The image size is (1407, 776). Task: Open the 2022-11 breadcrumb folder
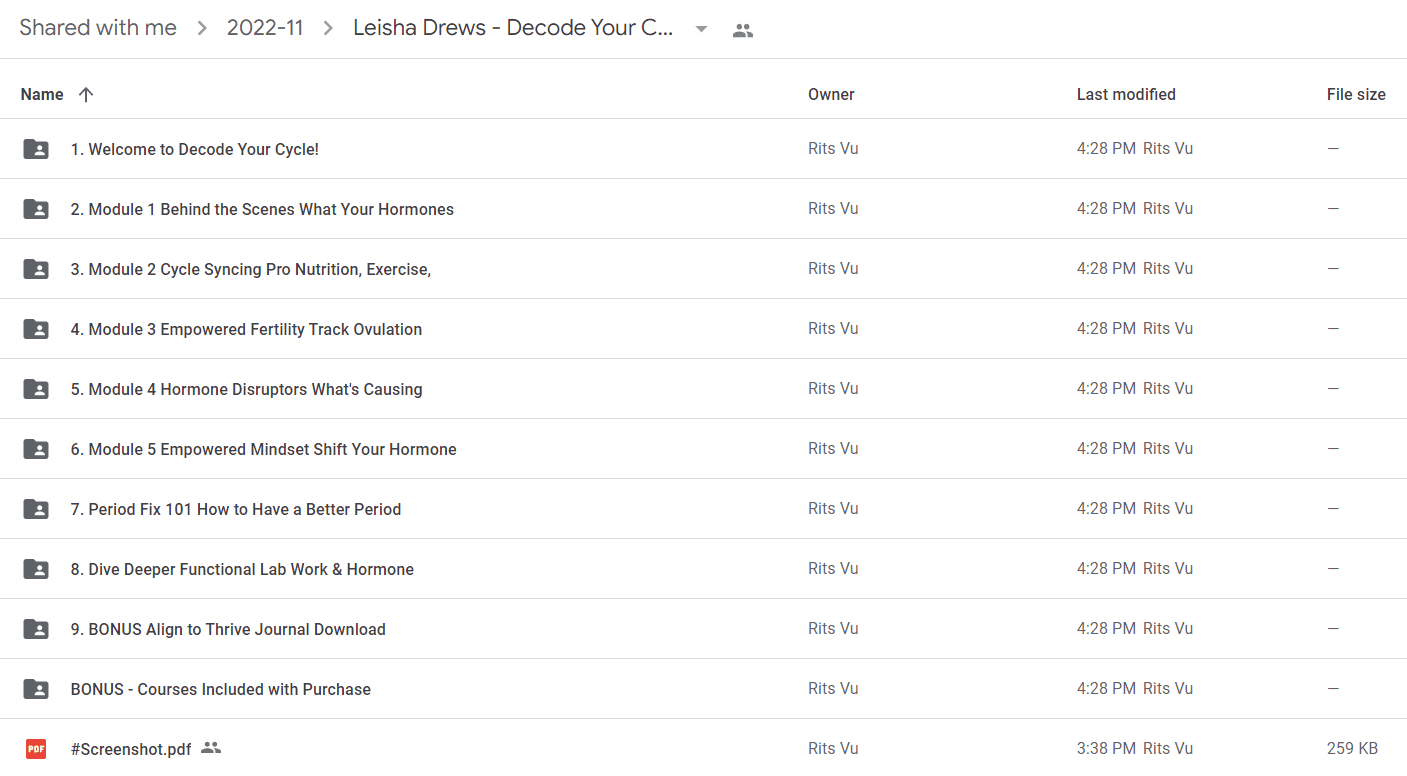click(x=265, y=28)
